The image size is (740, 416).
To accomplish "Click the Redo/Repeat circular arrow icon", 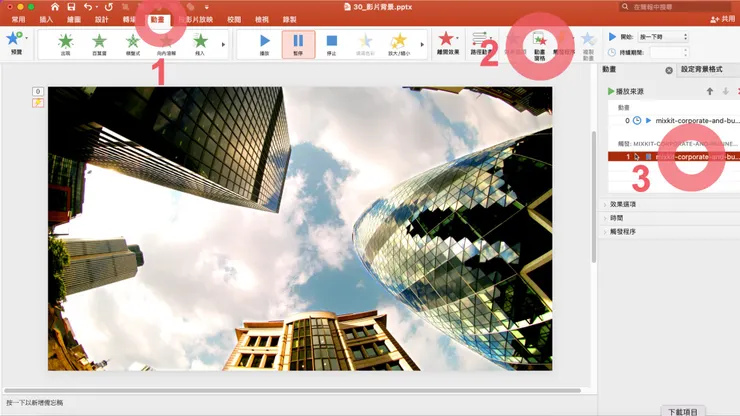I will pyautogui.click(x=109, y=7).
